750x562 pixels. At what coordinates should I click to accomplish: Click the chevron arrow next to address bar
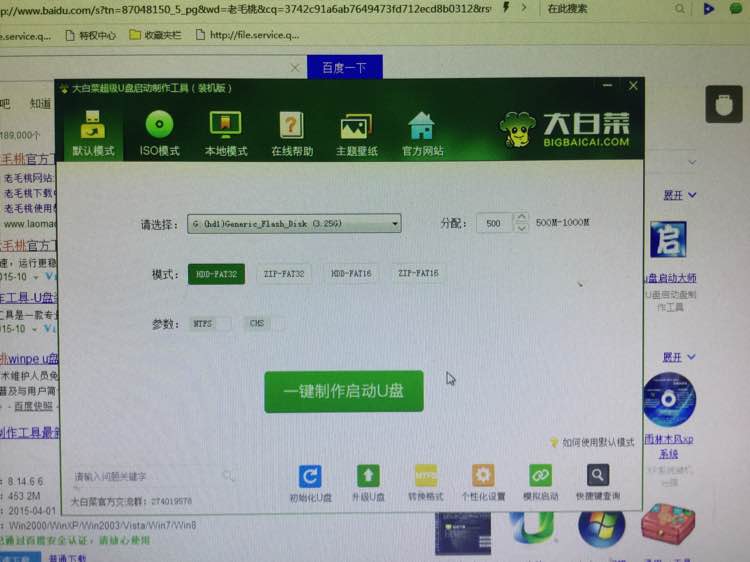click(524, 8)
